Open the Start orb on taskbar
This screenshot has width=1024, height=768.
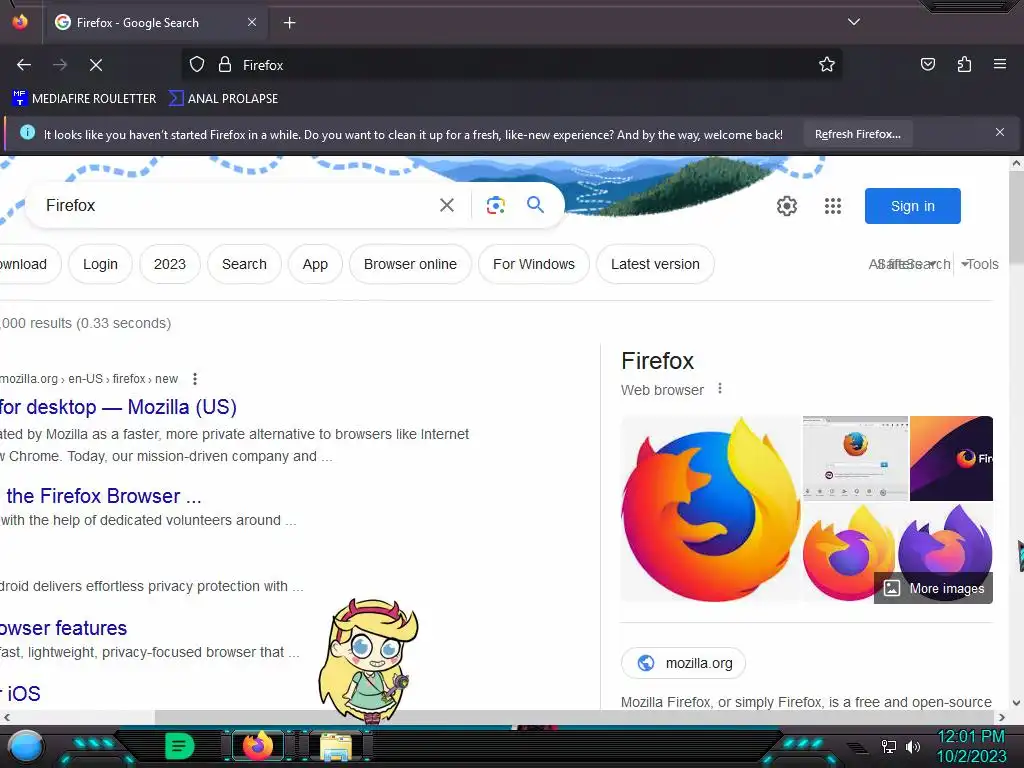click(26, 746)
